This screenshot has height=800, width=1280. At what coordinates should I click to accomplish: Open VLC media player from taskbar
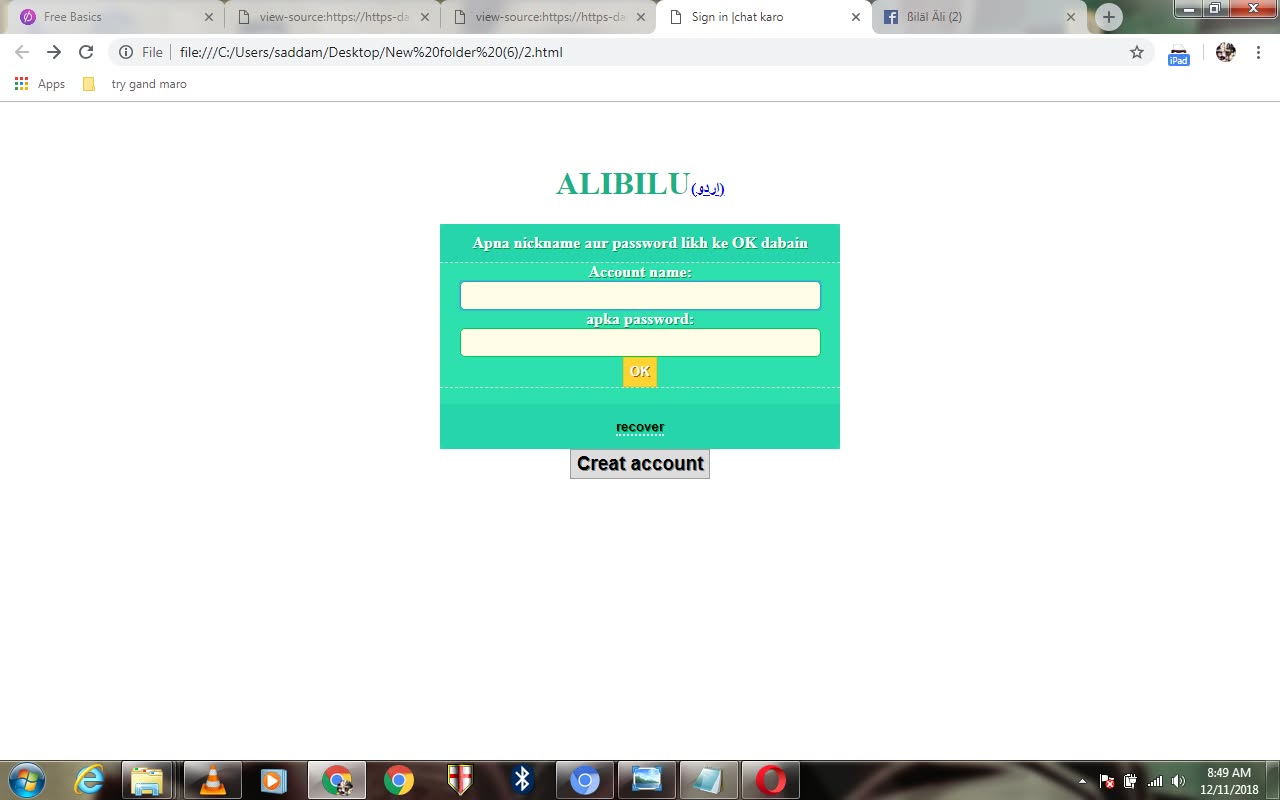(x=212, y=780)
